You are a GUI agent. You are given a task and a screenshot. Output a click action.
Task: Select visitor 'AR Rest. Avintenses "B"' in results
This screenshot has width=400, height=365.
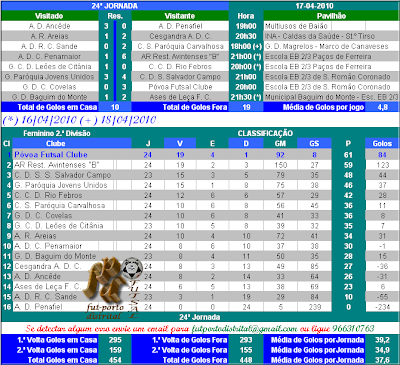(180, 56)
